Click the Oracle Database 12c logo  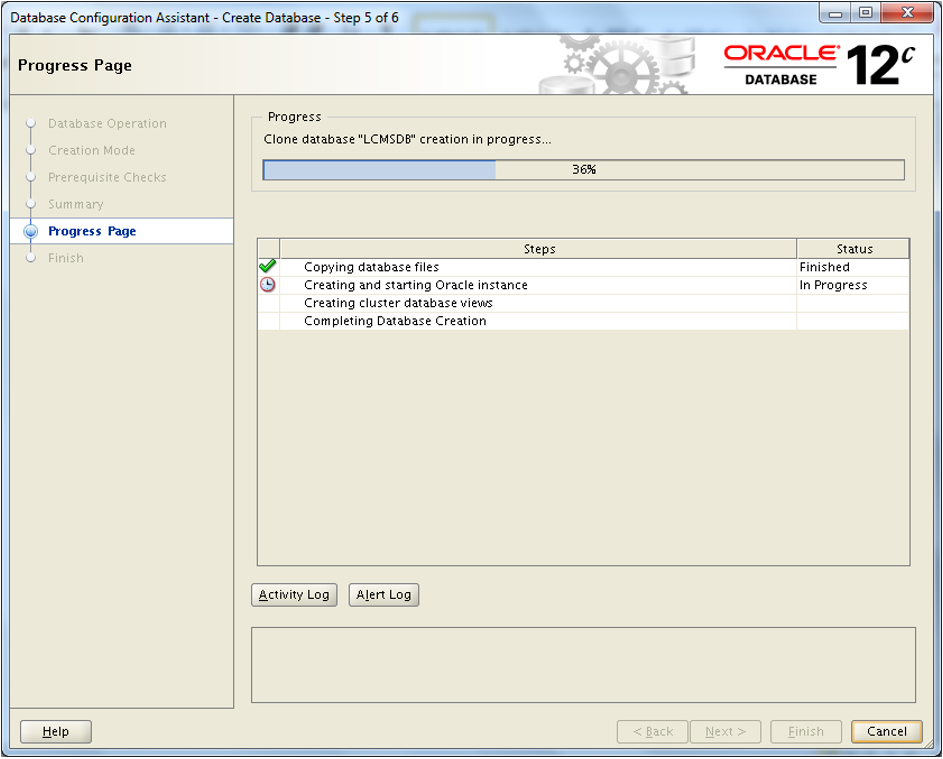(x=819, y=65)
